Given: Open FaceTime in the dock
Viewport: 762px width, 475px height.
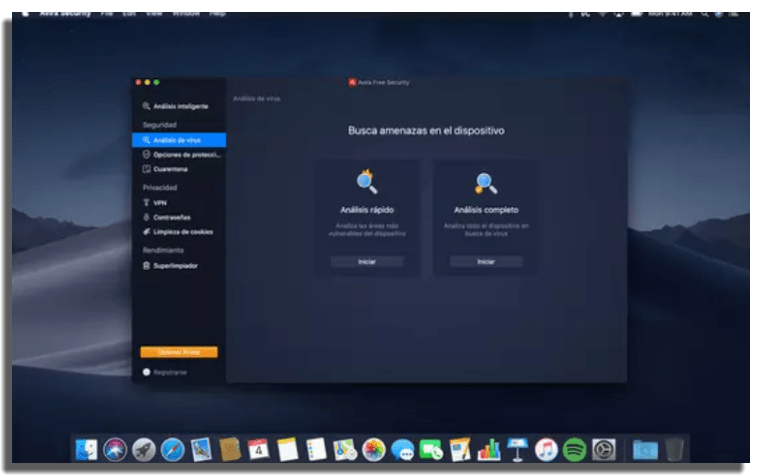Looking at the screenshot, I should pyautogui.click(x=431, y=450).
